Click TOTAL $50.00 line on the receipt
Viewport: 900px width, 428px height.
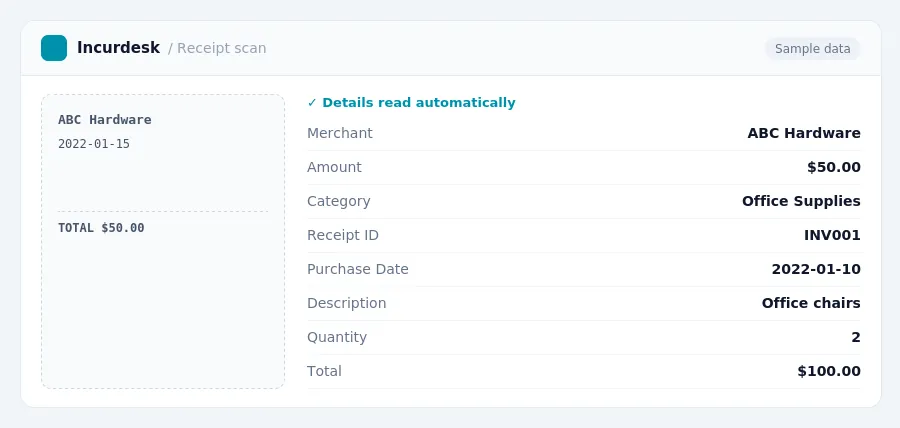pyautogui.click(x=101, y=228)
